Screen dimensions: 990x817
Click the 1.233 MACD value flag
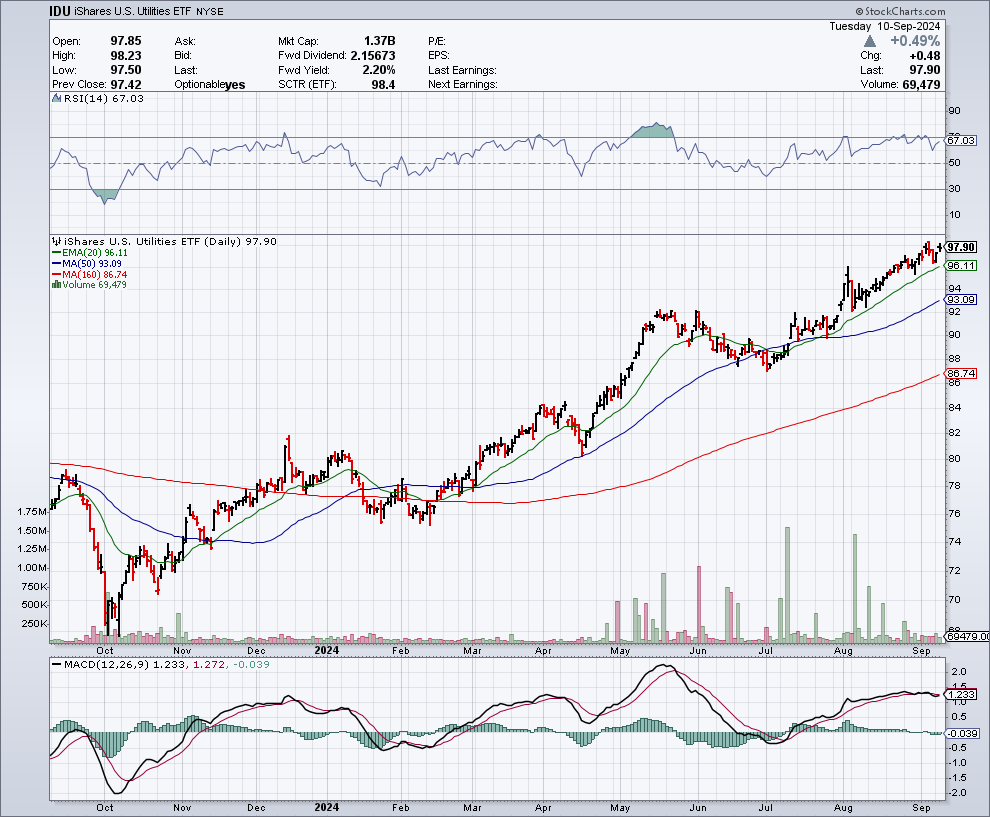960,694
